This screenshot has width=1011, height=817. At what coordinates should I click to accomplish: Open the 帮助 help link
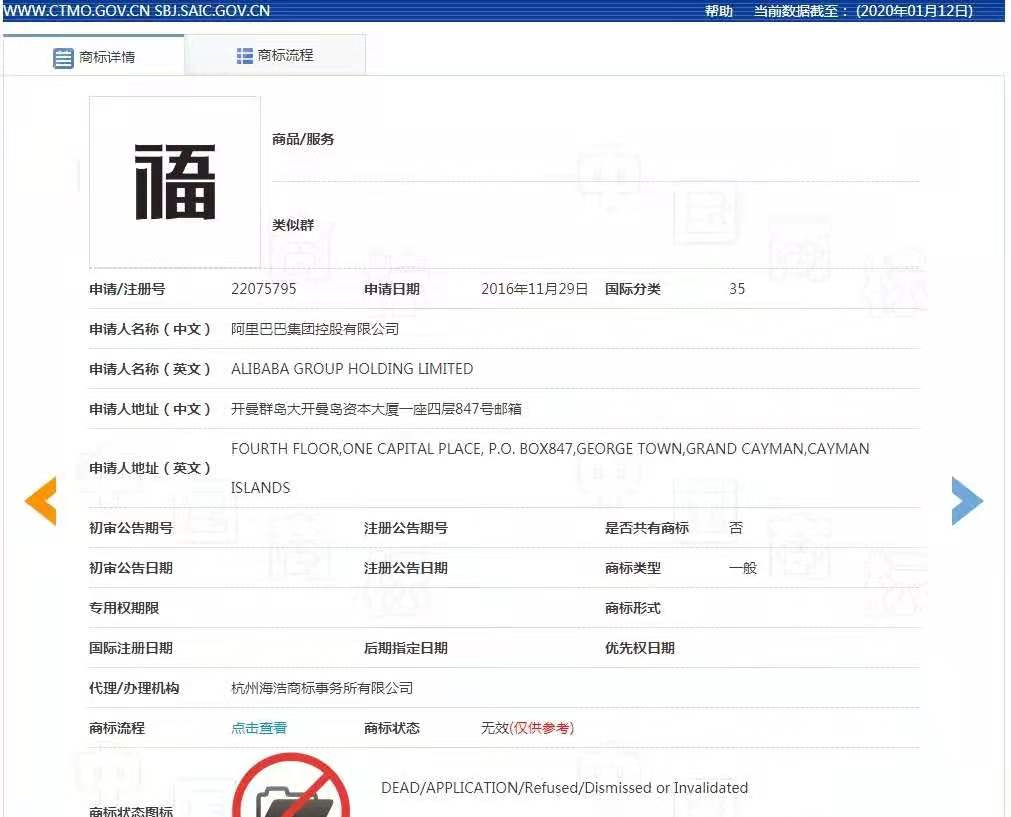click(719, 11)
